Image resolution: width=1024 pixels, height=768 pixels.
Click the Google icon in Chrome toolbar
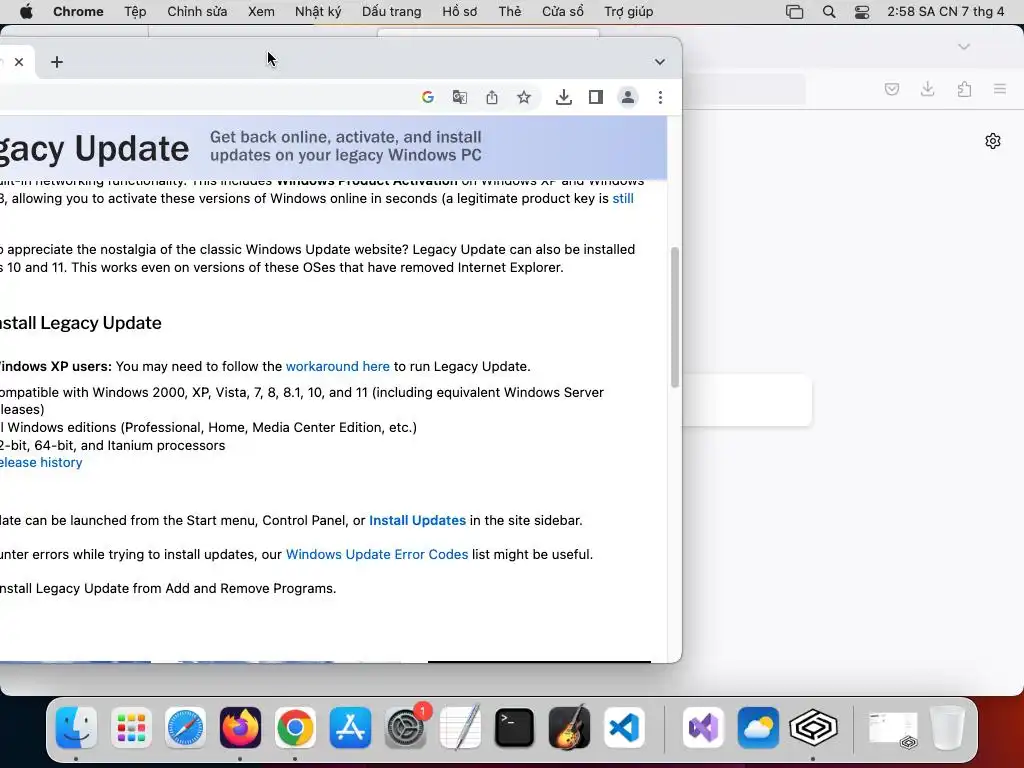point(428,97)
